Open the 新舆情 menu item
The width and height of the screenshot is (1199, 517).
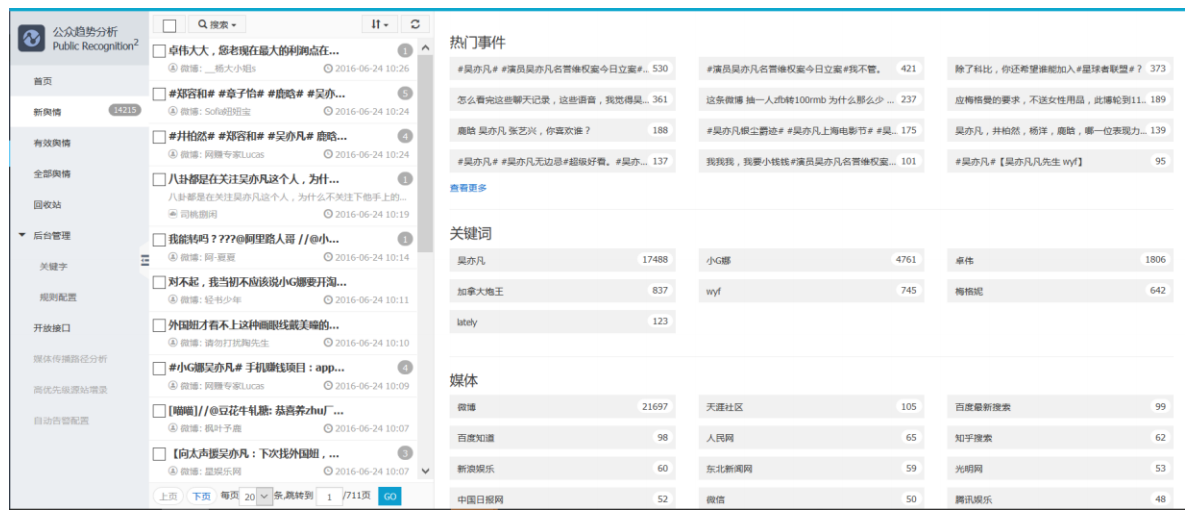click(47, 112)
